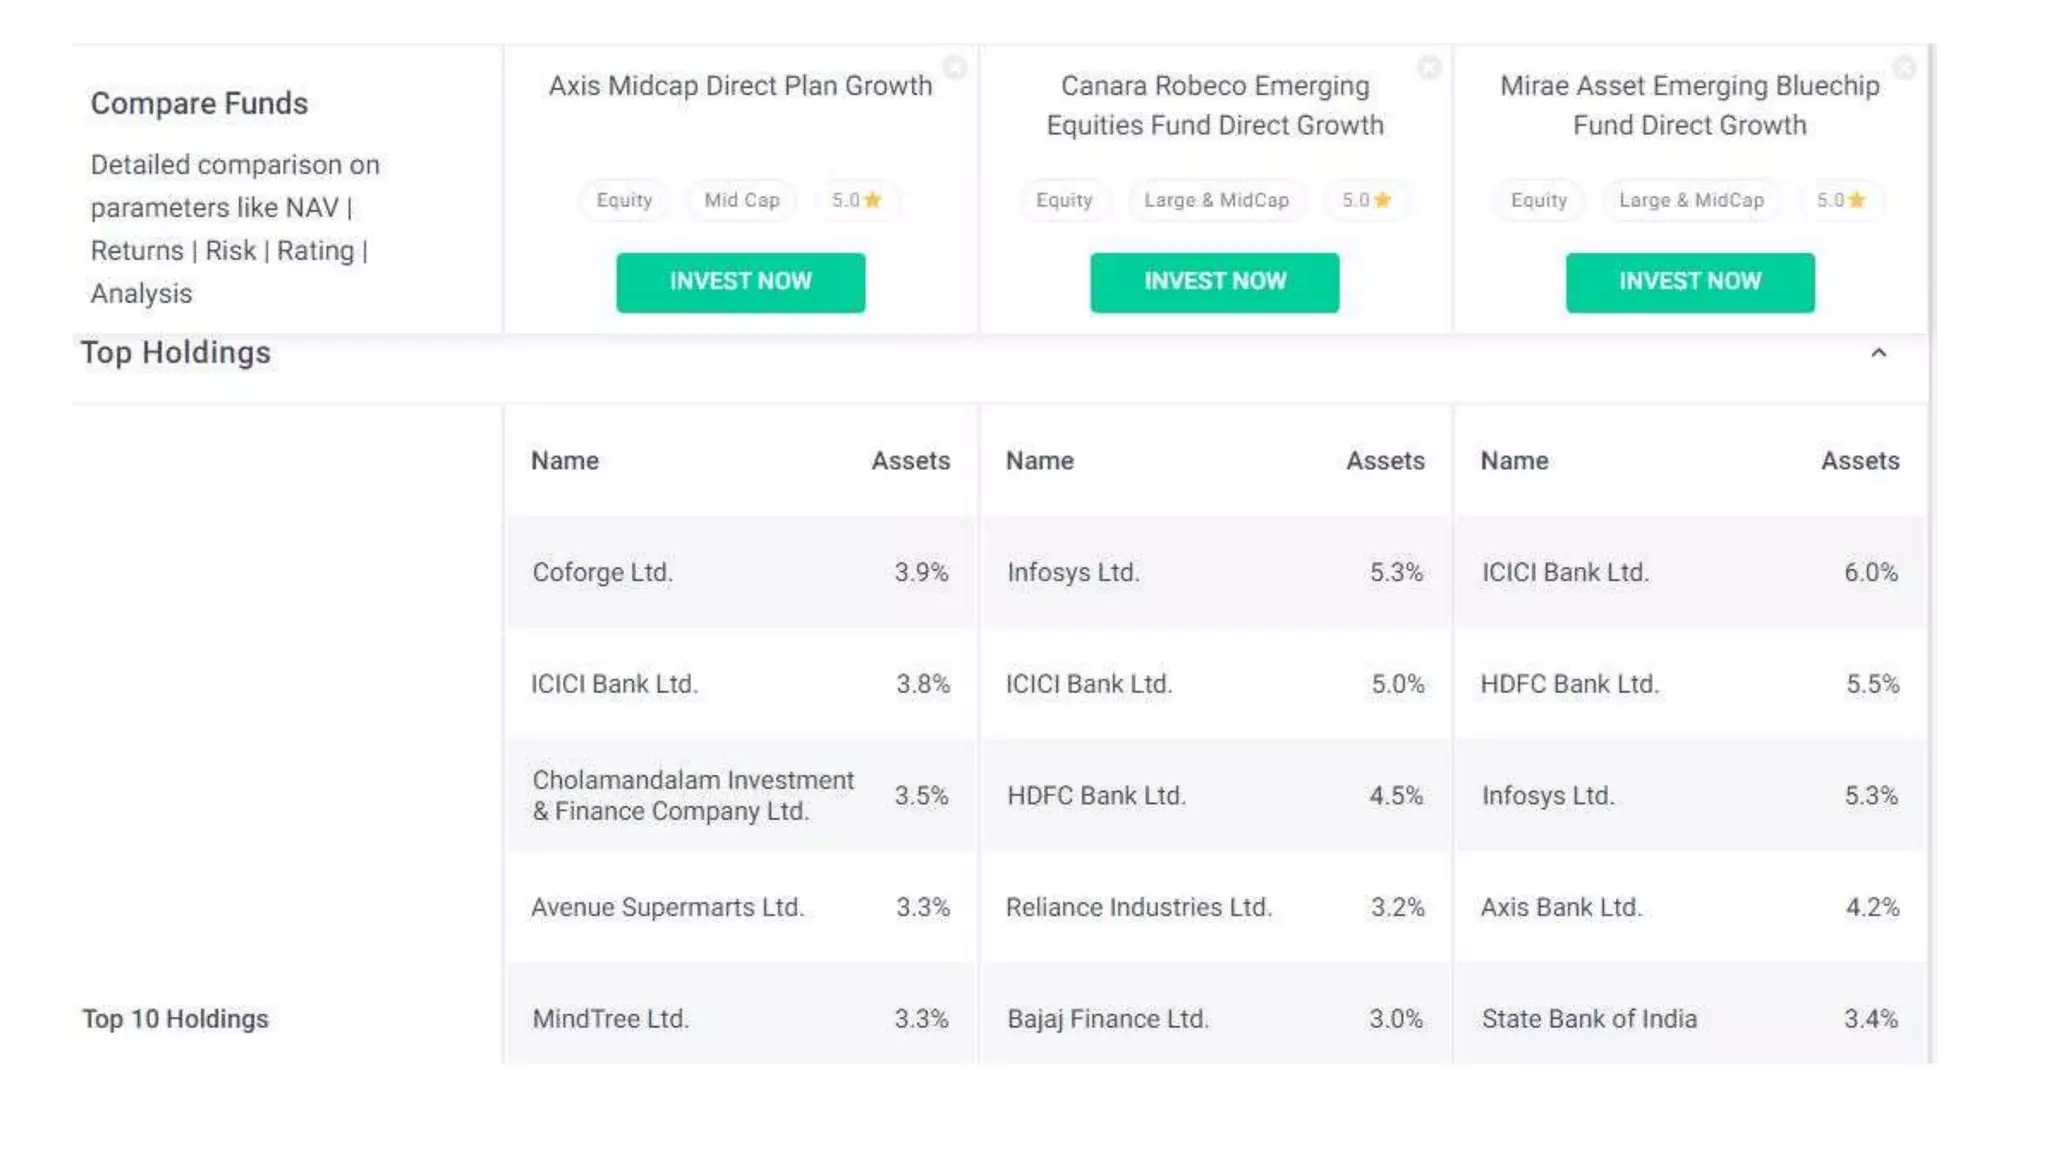The width and height of the screenshot is (2048, 1152).
Task: Click Mirae Asset's 5.0 star rating badge
Action: pos(1841,200)
